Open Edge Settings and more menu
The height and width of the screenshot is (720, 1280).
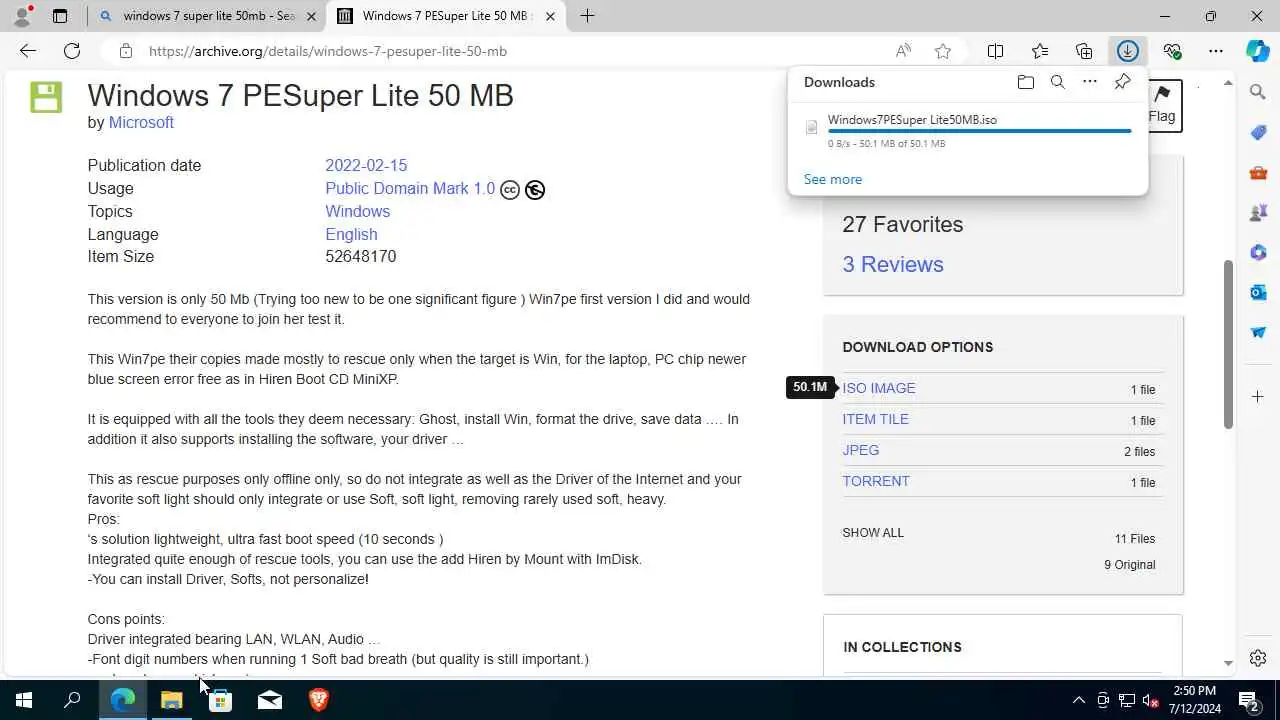[1216, 51]
